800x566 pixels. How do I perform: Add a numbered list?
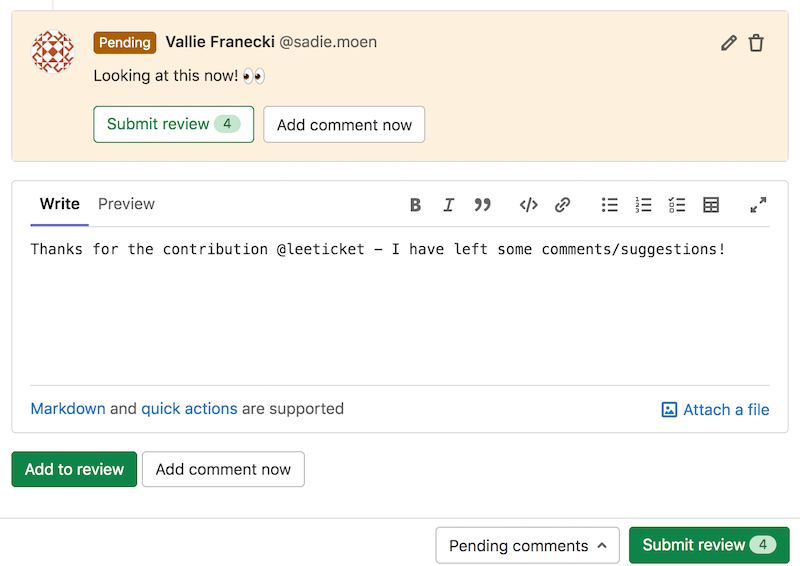(x=643, y=205)
